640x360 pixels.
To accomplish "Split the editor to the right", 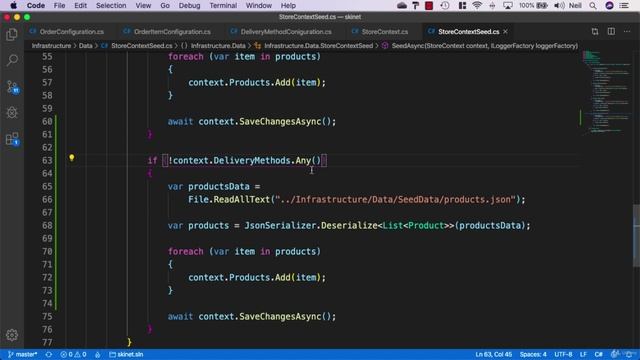I will click(611, 31).
